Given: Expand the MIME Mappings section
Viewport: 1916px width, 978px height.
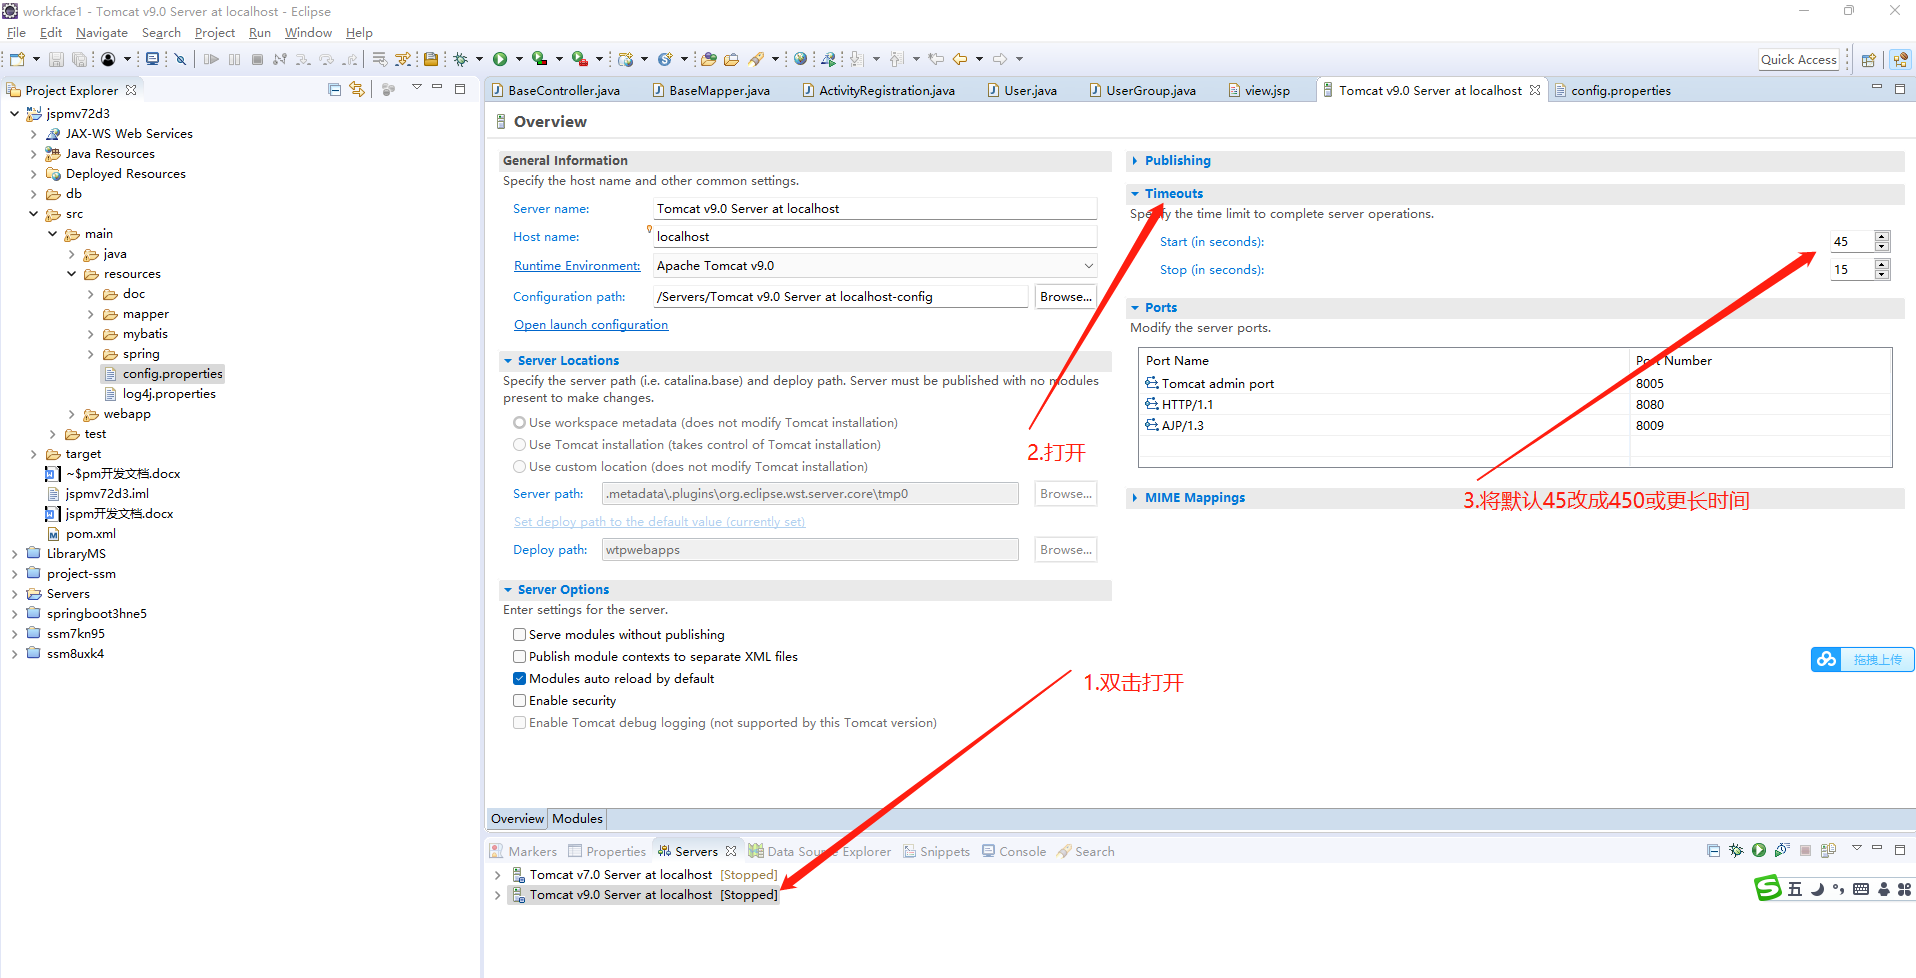Looking at the screenshot, I should coord(1135,498).
